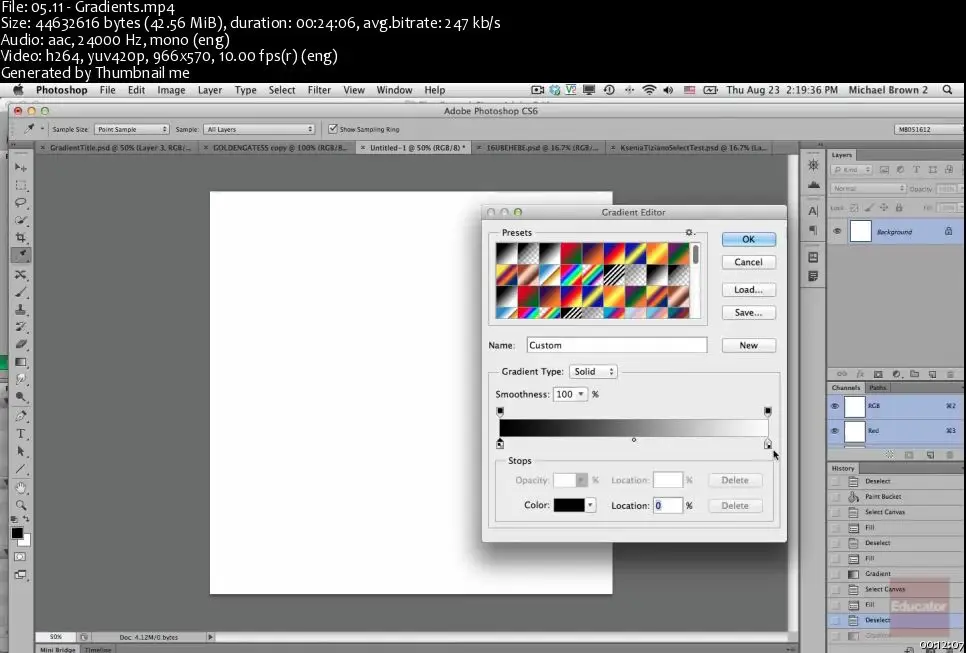The width and height of the screenshot is (966, 653).
Task: Open the Sample All Layers dropdown
Action: tap(259, 129)
